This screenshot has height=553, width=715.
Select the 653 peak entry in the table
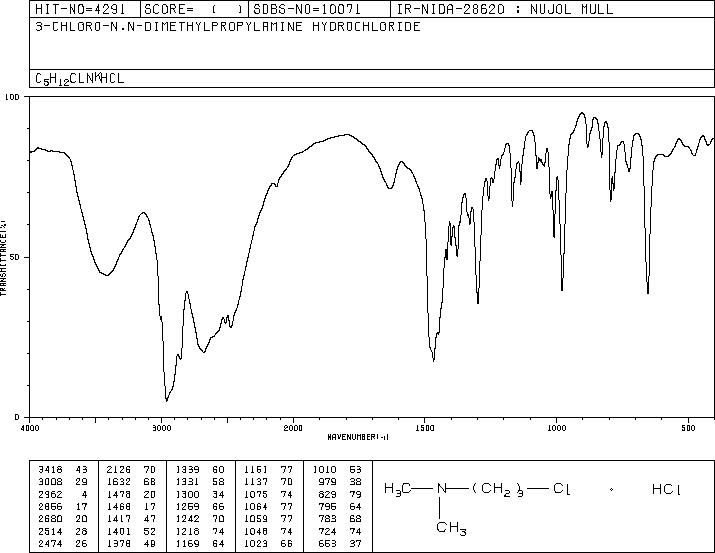click(340, 544)
